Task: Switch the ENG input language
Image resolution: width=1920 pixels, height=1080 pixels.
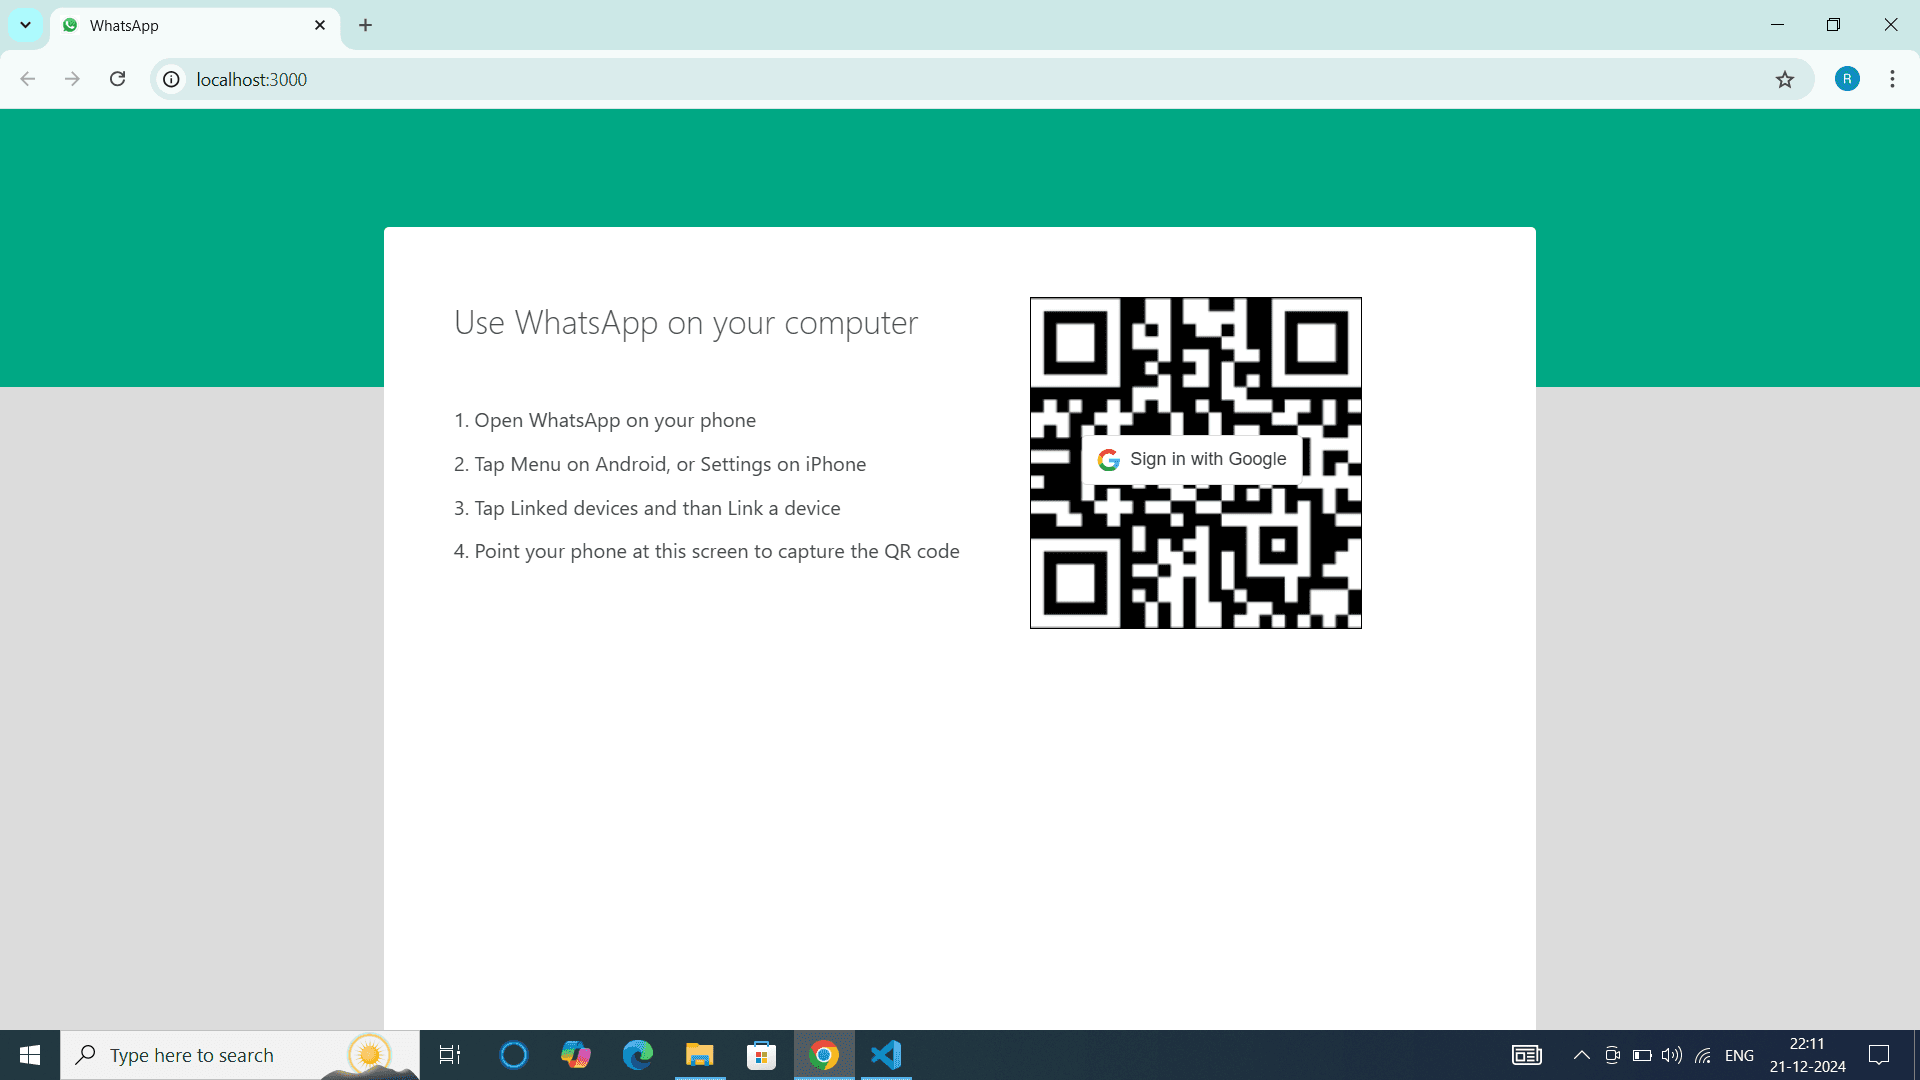Action: pos(1739,1055)
